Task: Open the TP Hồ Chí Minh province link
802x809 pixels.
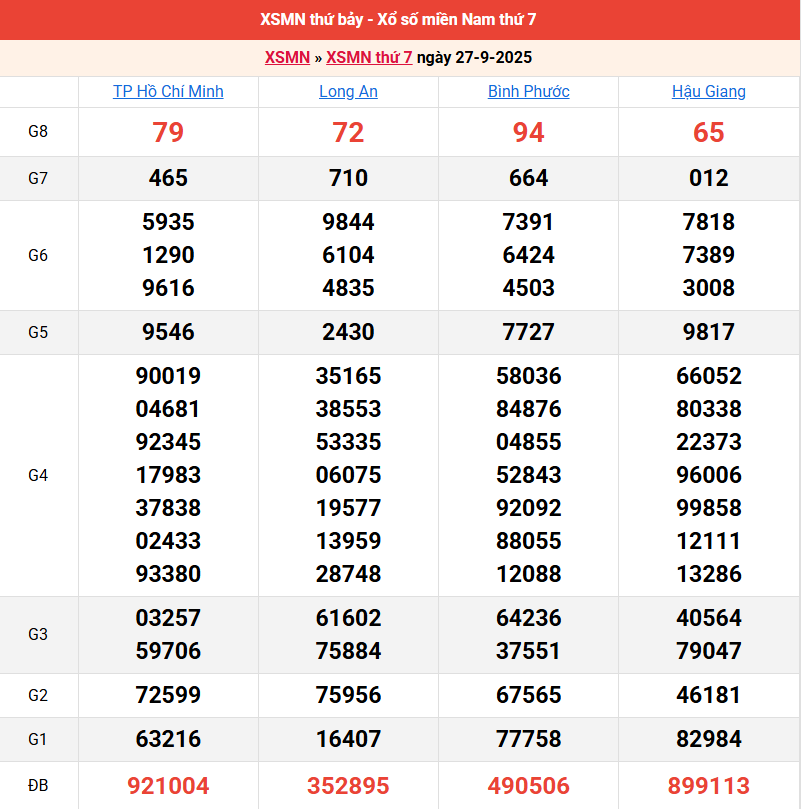Action: pos(168,92)
